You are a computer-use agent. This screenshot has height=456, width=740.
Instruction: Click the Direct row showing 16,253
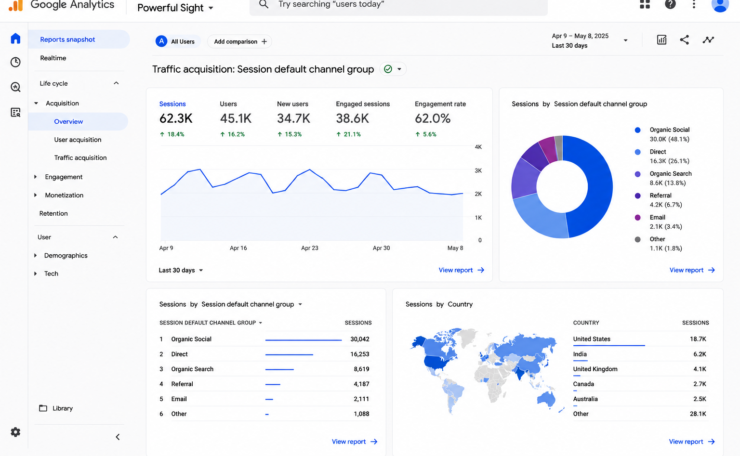pos(265,354)
